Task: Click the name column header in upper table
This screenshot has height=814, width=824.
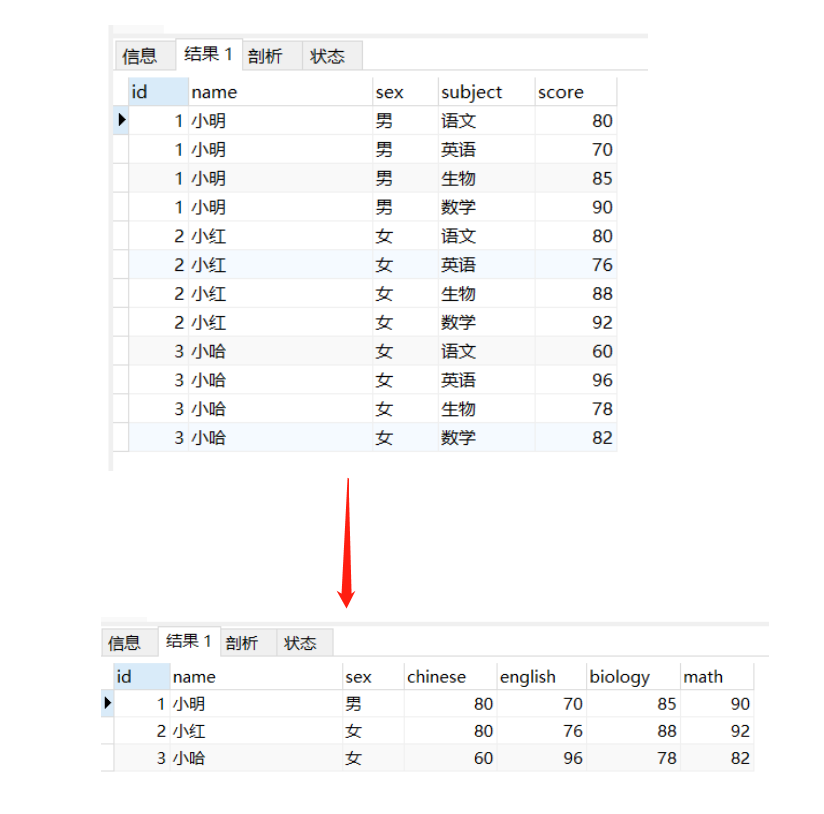Action: tap(281, 92)
